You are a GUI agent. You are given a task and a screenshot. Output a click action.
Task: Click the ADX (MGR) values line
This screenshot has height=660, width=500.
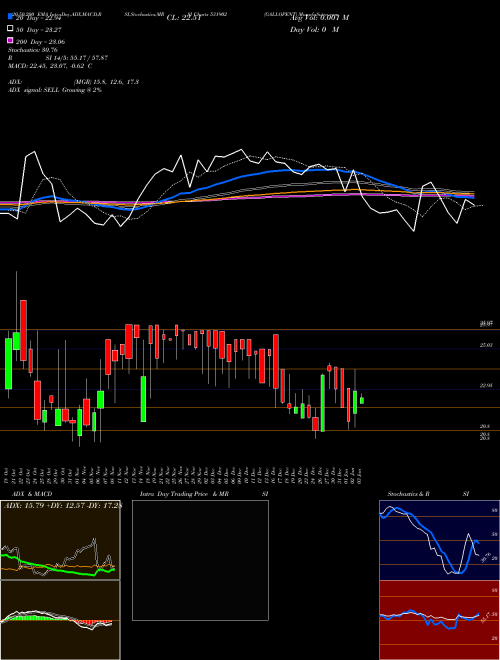(x=73, y=82)
